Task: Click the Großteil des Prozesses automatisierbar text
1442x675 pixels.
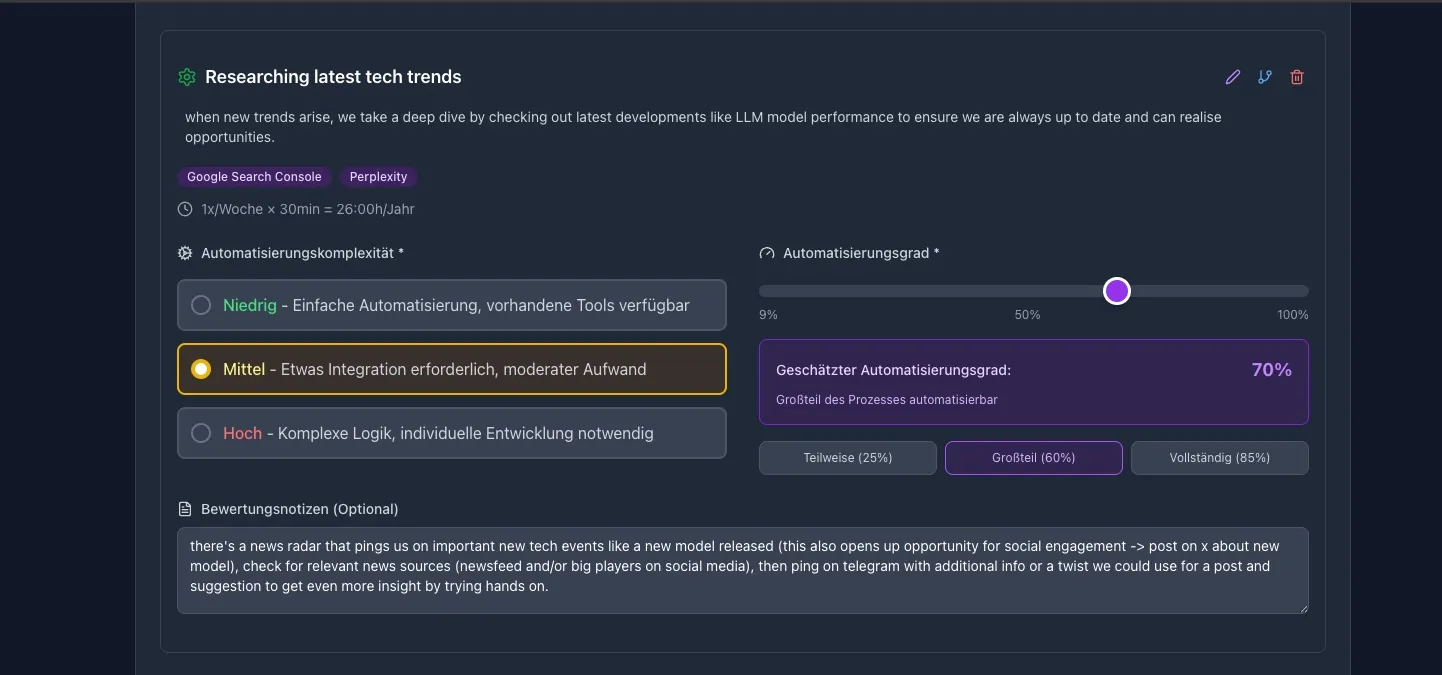Action: point(886,400)
